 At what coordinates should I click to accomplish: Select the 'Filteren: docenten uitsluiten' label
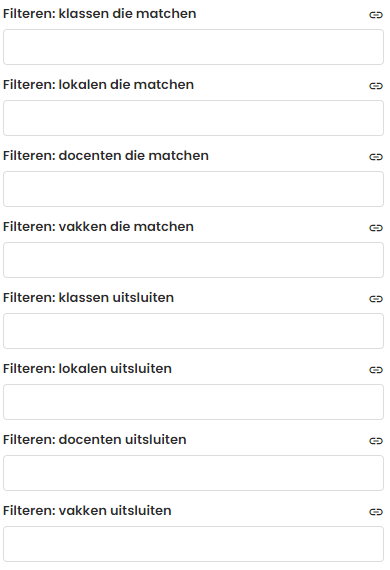(x=95, y=439)
